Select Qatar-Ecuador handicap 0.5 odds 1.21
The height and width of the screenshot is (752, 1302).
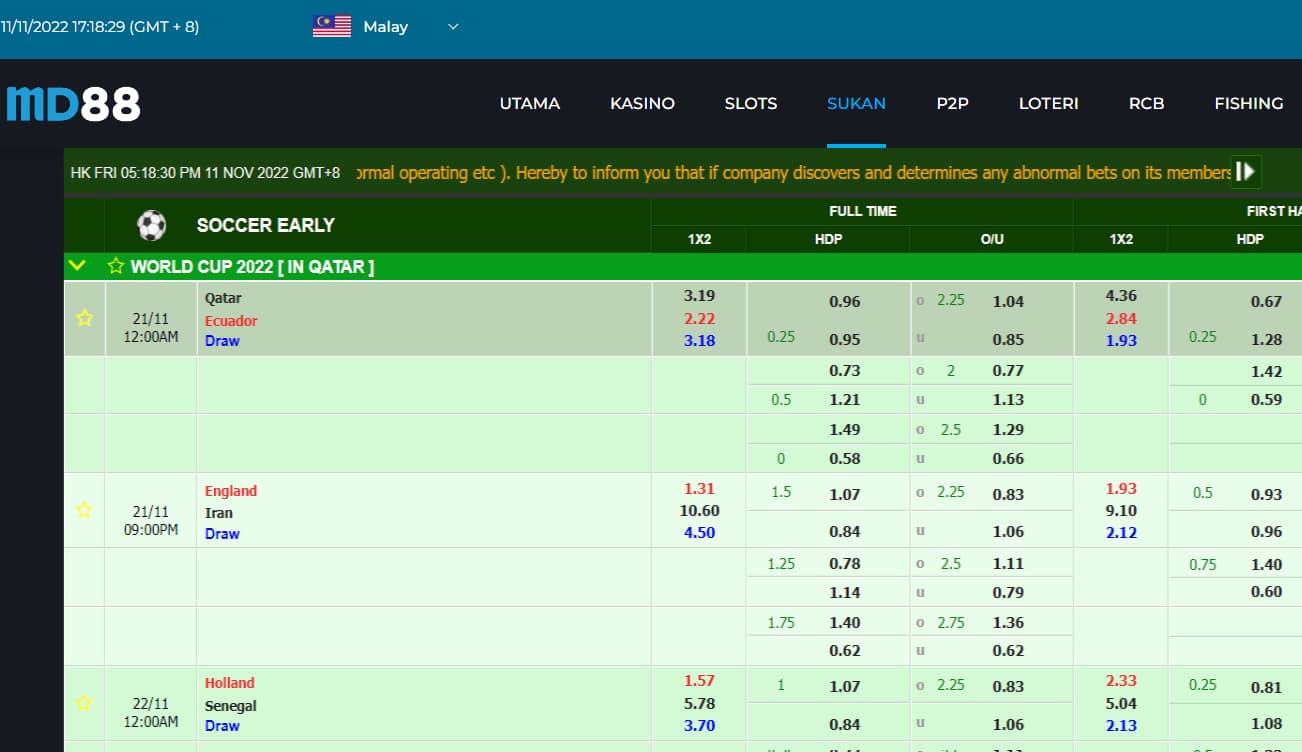pyautogui.click(x=845, y=400)
